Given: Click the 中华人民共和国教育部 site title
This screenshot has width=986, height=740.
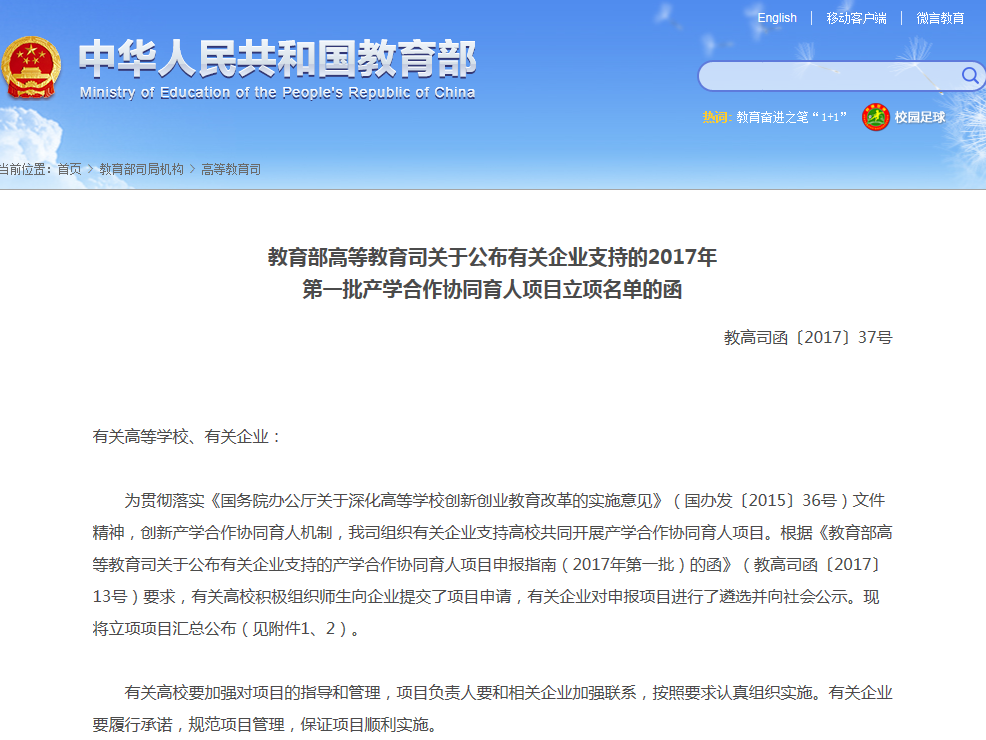Looking at the screenshot, I should (x=277, y=58).
